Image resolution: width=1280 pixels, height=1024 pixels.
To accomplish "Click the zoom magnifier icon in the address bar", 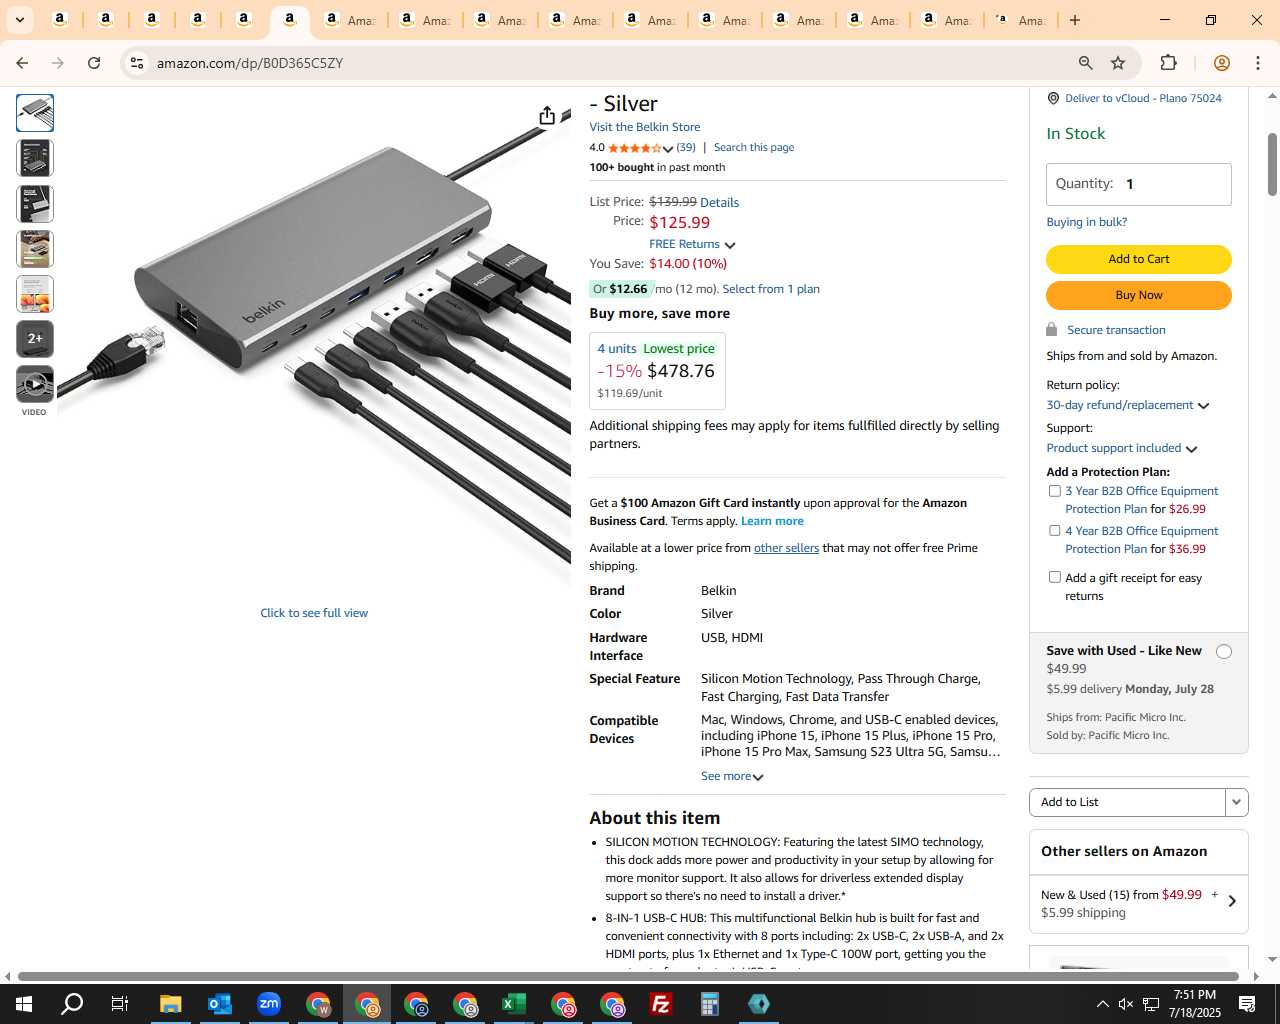I will [x=1085, y=63].
